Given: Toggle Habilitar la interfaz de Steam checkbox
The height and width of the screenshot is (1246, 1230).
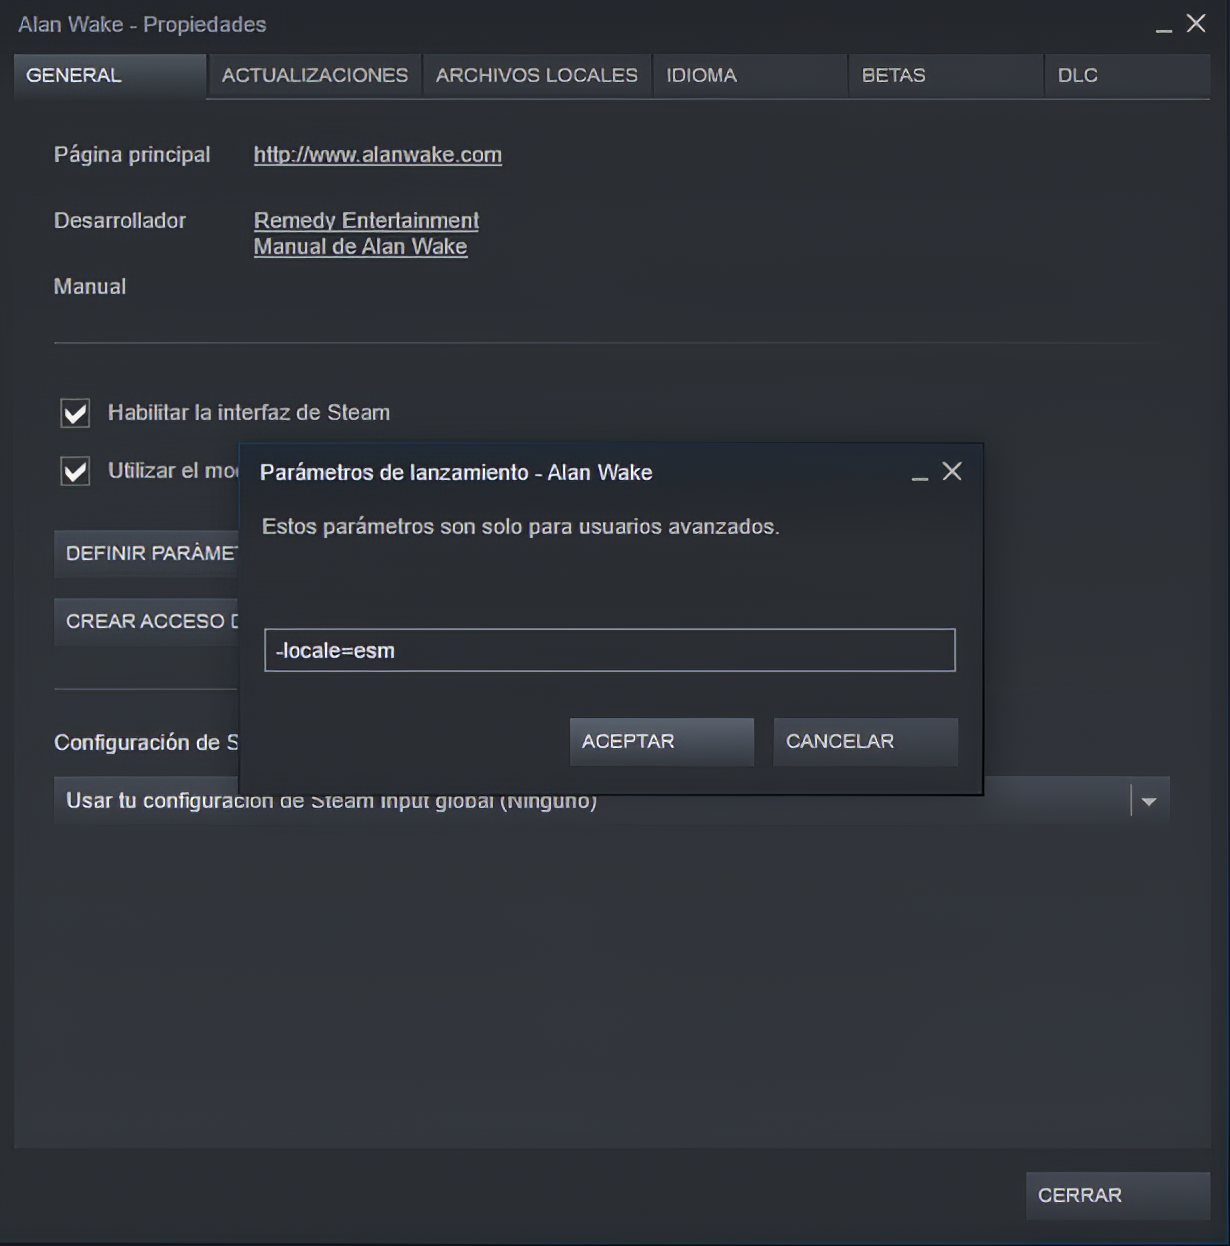Looking at the screenshot, I should coord(75,413).
